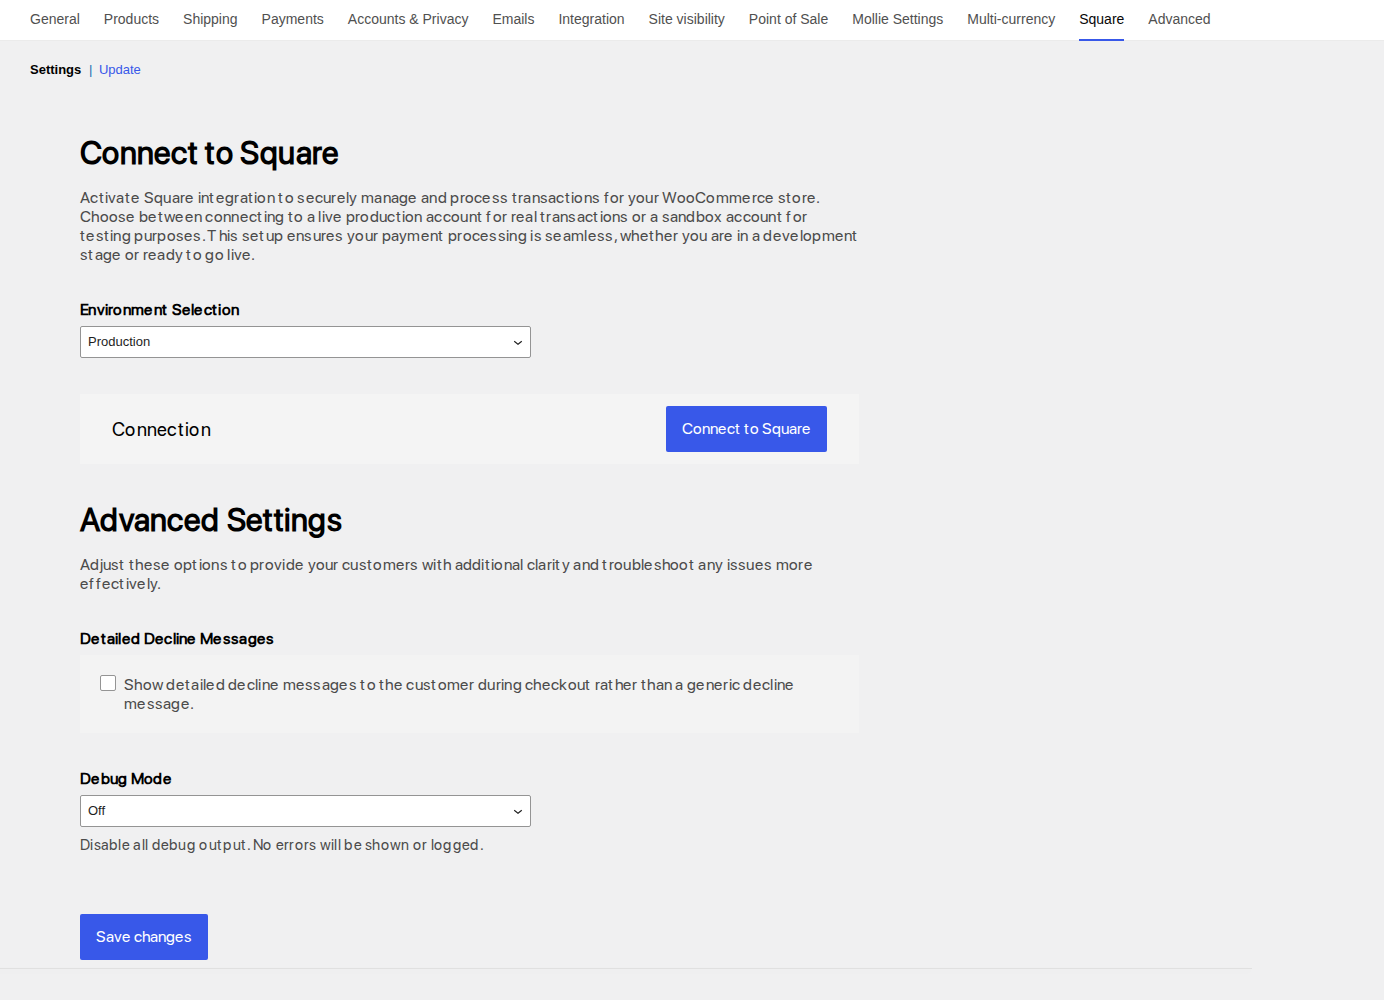Open Accounts & Privacy tab
Image resolution: width=1384 pixels, height=1001 pixels.
[408, 19]
